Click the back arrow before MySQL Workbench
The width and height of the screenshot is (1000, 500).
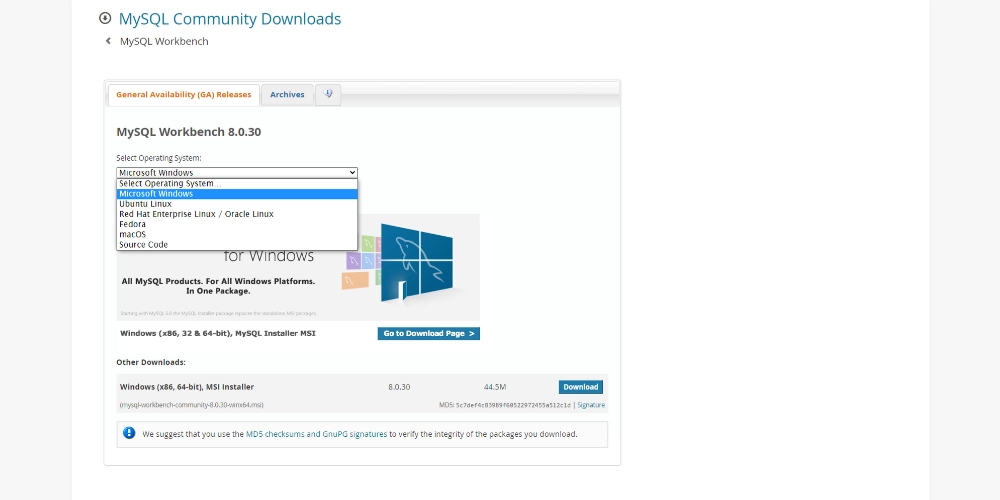[108, 41]
